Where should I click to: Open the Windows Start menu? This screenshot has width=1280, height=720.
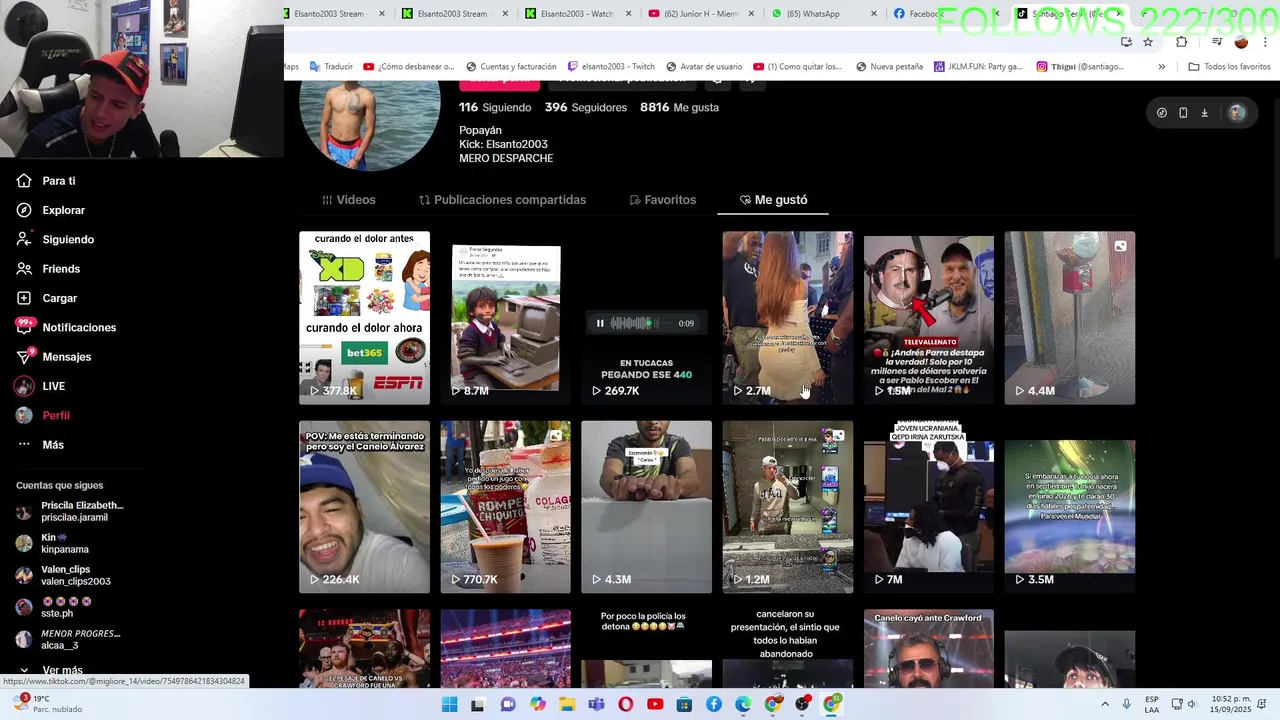[450, 705]
